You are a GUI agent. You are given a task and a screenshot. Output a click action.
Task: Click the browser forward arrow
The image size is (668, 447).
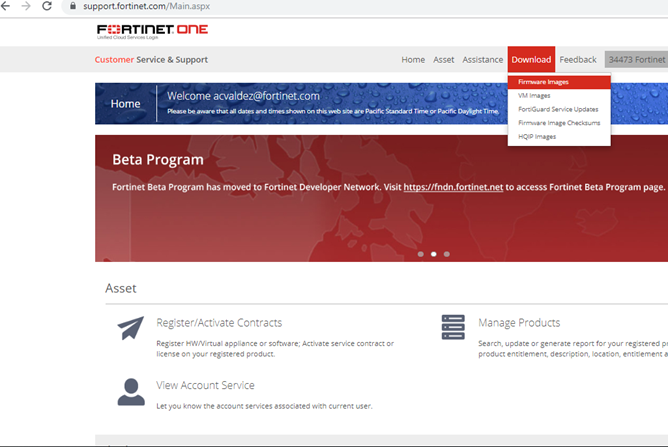point(27,7)
